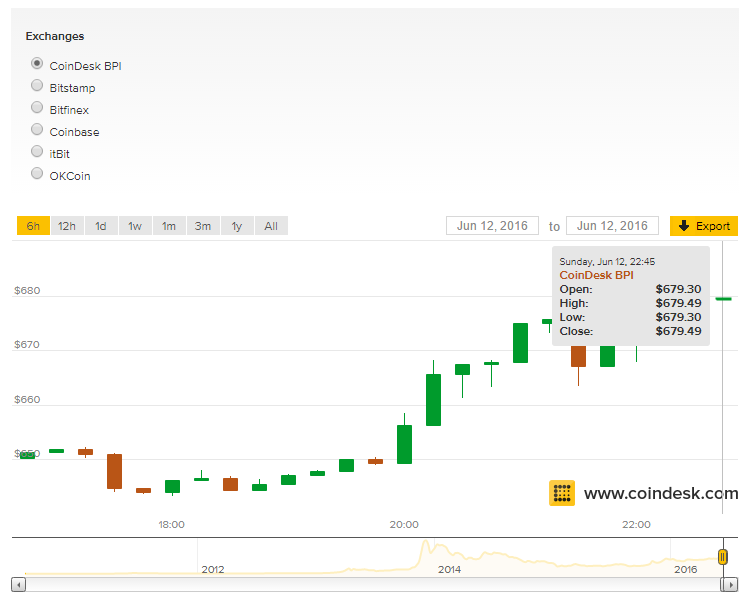The height and width of the screenshot is (604, 748).
Task: Click the 2012 label in the navigator
Action: [213, 570]
